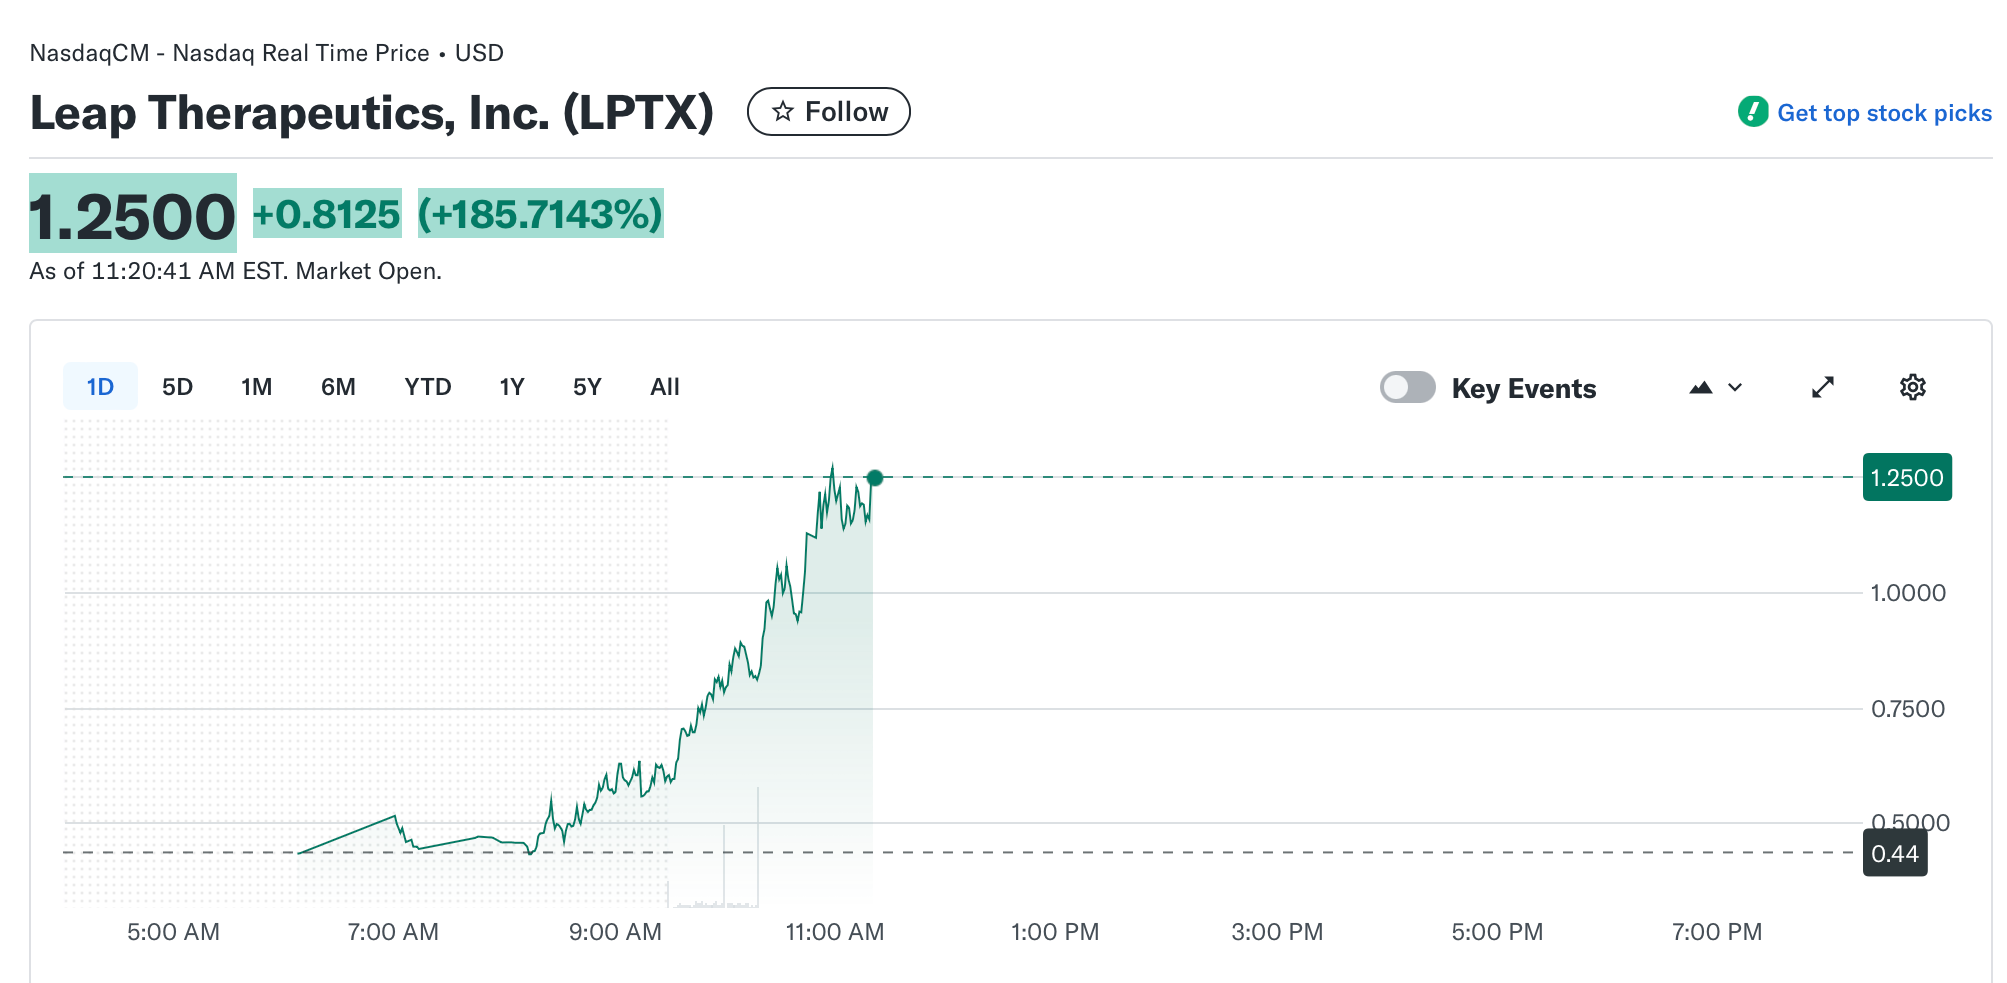This screenshot has height=983, width=2007.
Task: Click the green stock picks badge icon
Action: 1752,112
